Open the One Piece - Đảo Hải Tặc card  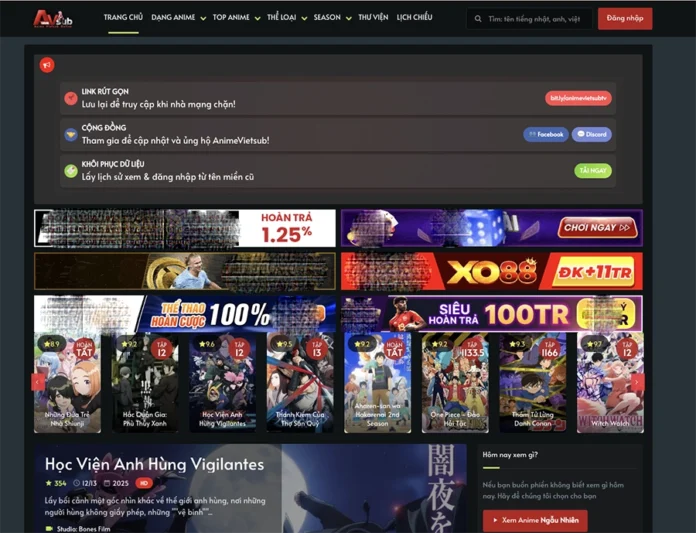455,383
